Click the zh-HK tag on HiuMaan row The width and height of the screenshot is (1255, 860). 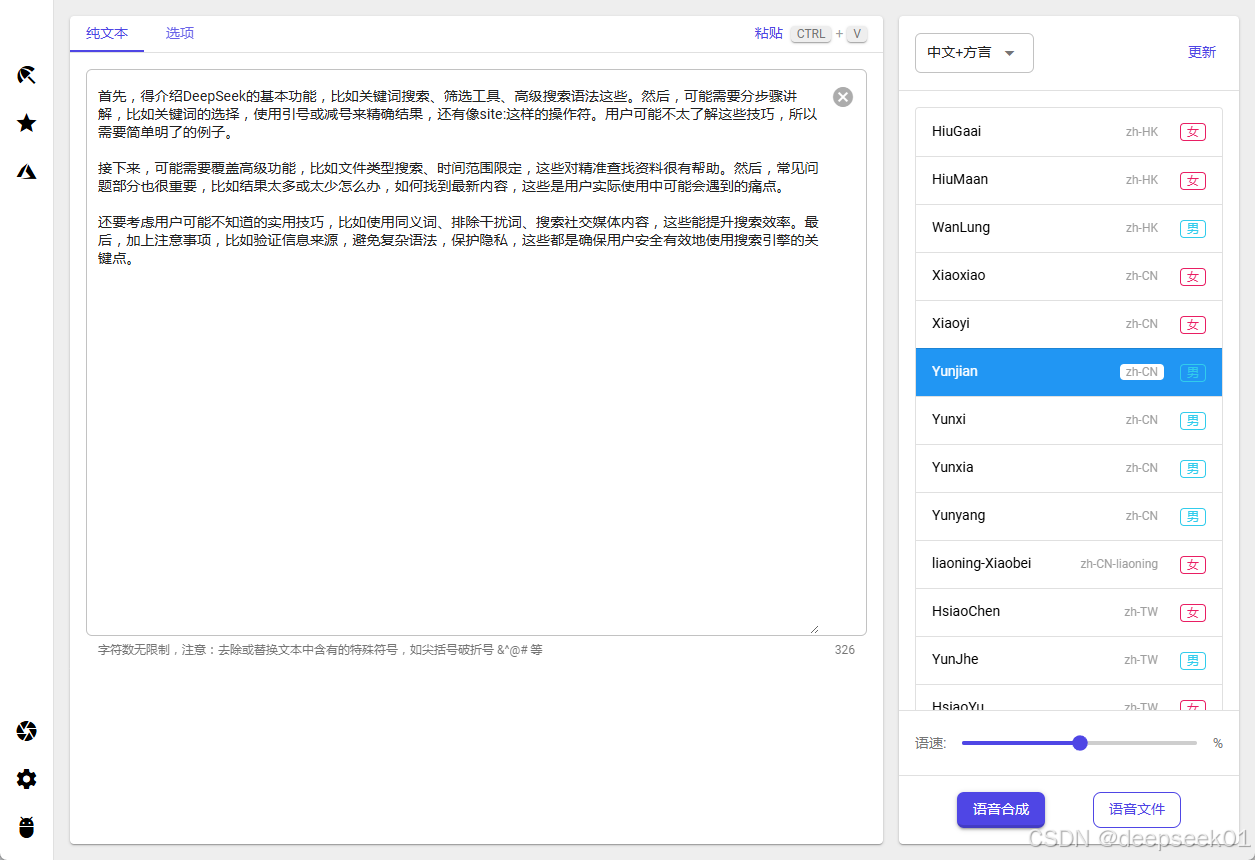click(1142, 180)
